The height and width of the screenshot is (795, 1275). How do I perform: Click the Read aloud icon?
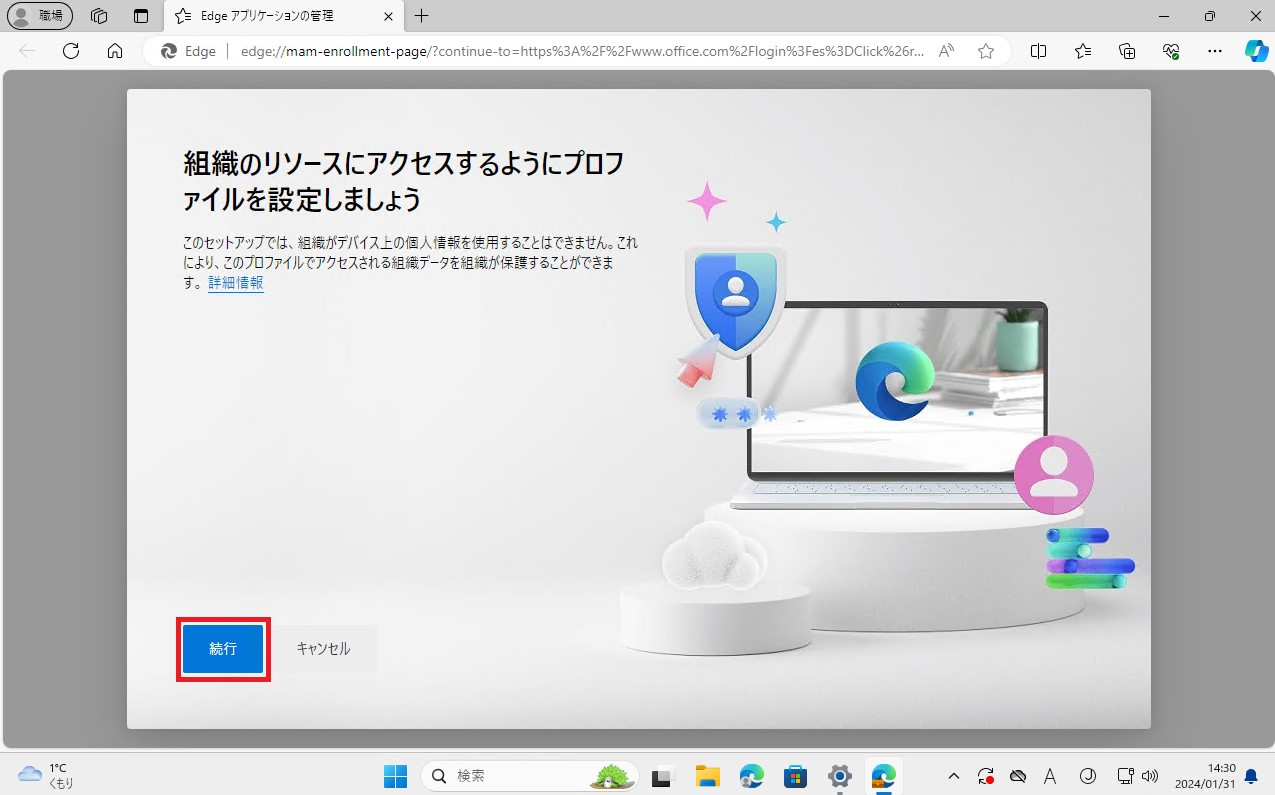(x=946, y=51)
